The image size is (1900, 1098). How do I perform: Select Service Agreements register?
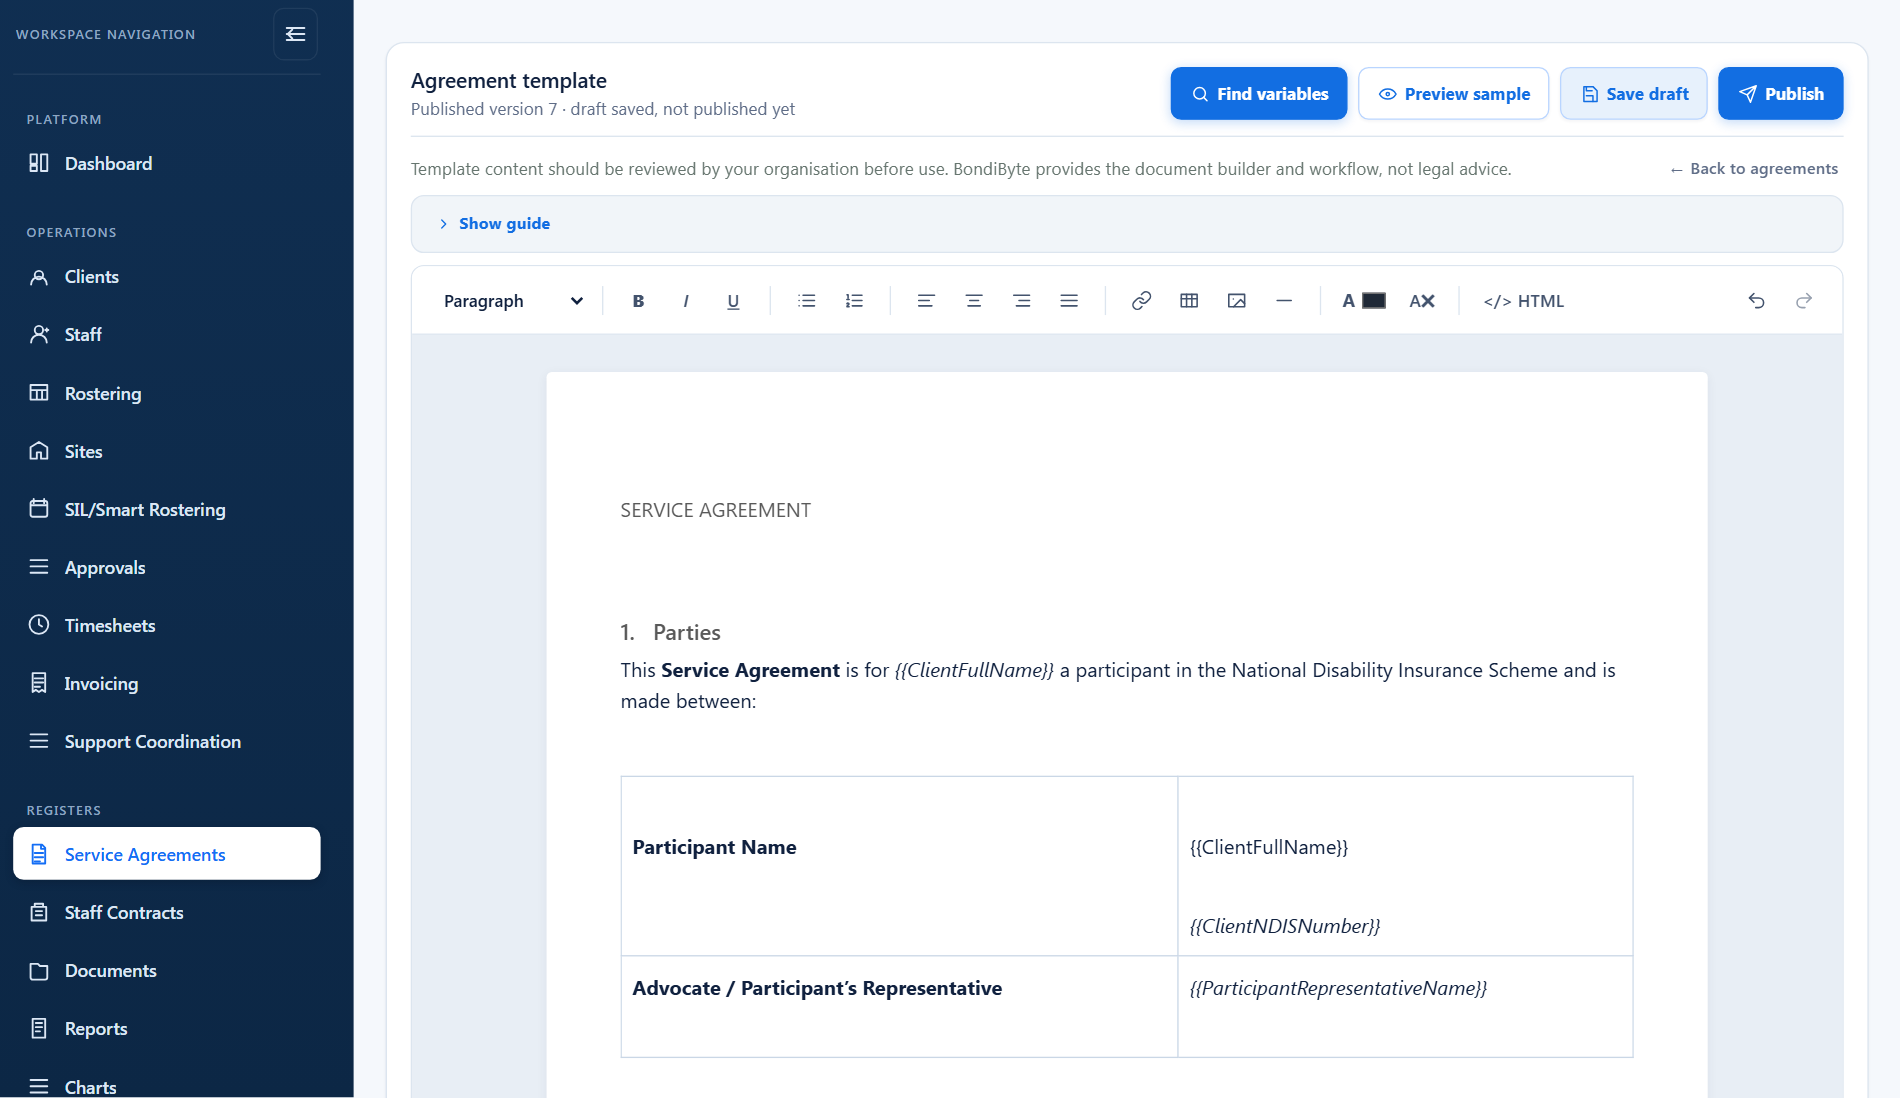point(166,854)
